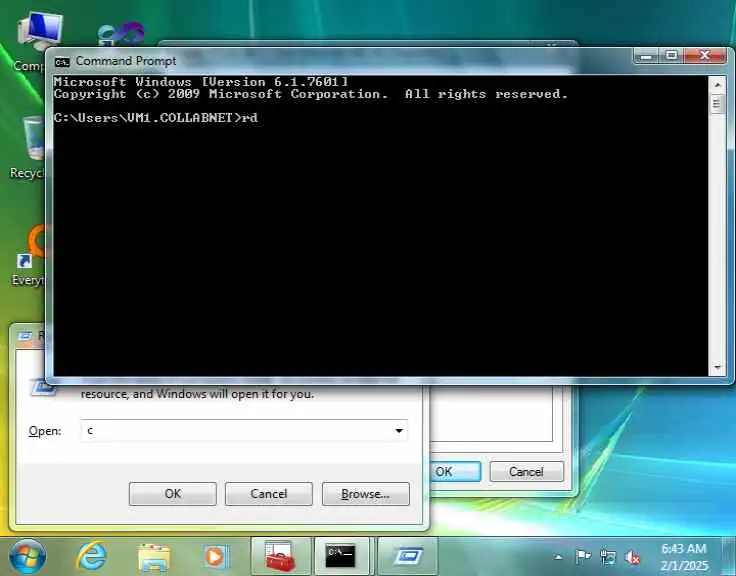Click the Show desktop strip on the taskbar
The image size is (736, 576).
pos(729,557)
